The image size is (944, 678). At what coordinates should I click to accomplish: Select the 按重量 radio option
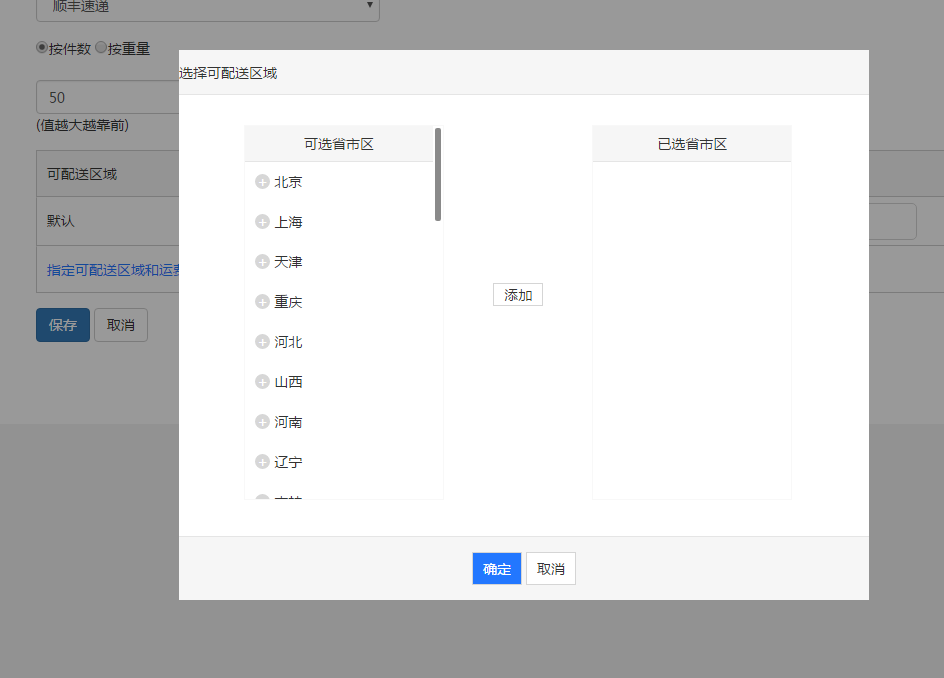click(101, 47)
